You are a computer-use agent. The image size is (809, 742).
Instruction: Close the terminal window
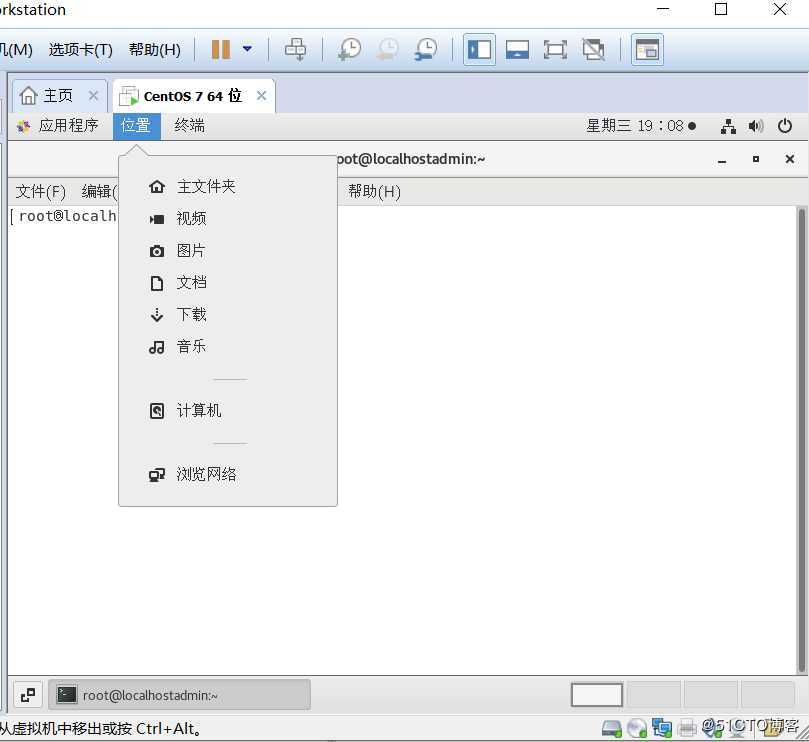[x=789, y=159]
